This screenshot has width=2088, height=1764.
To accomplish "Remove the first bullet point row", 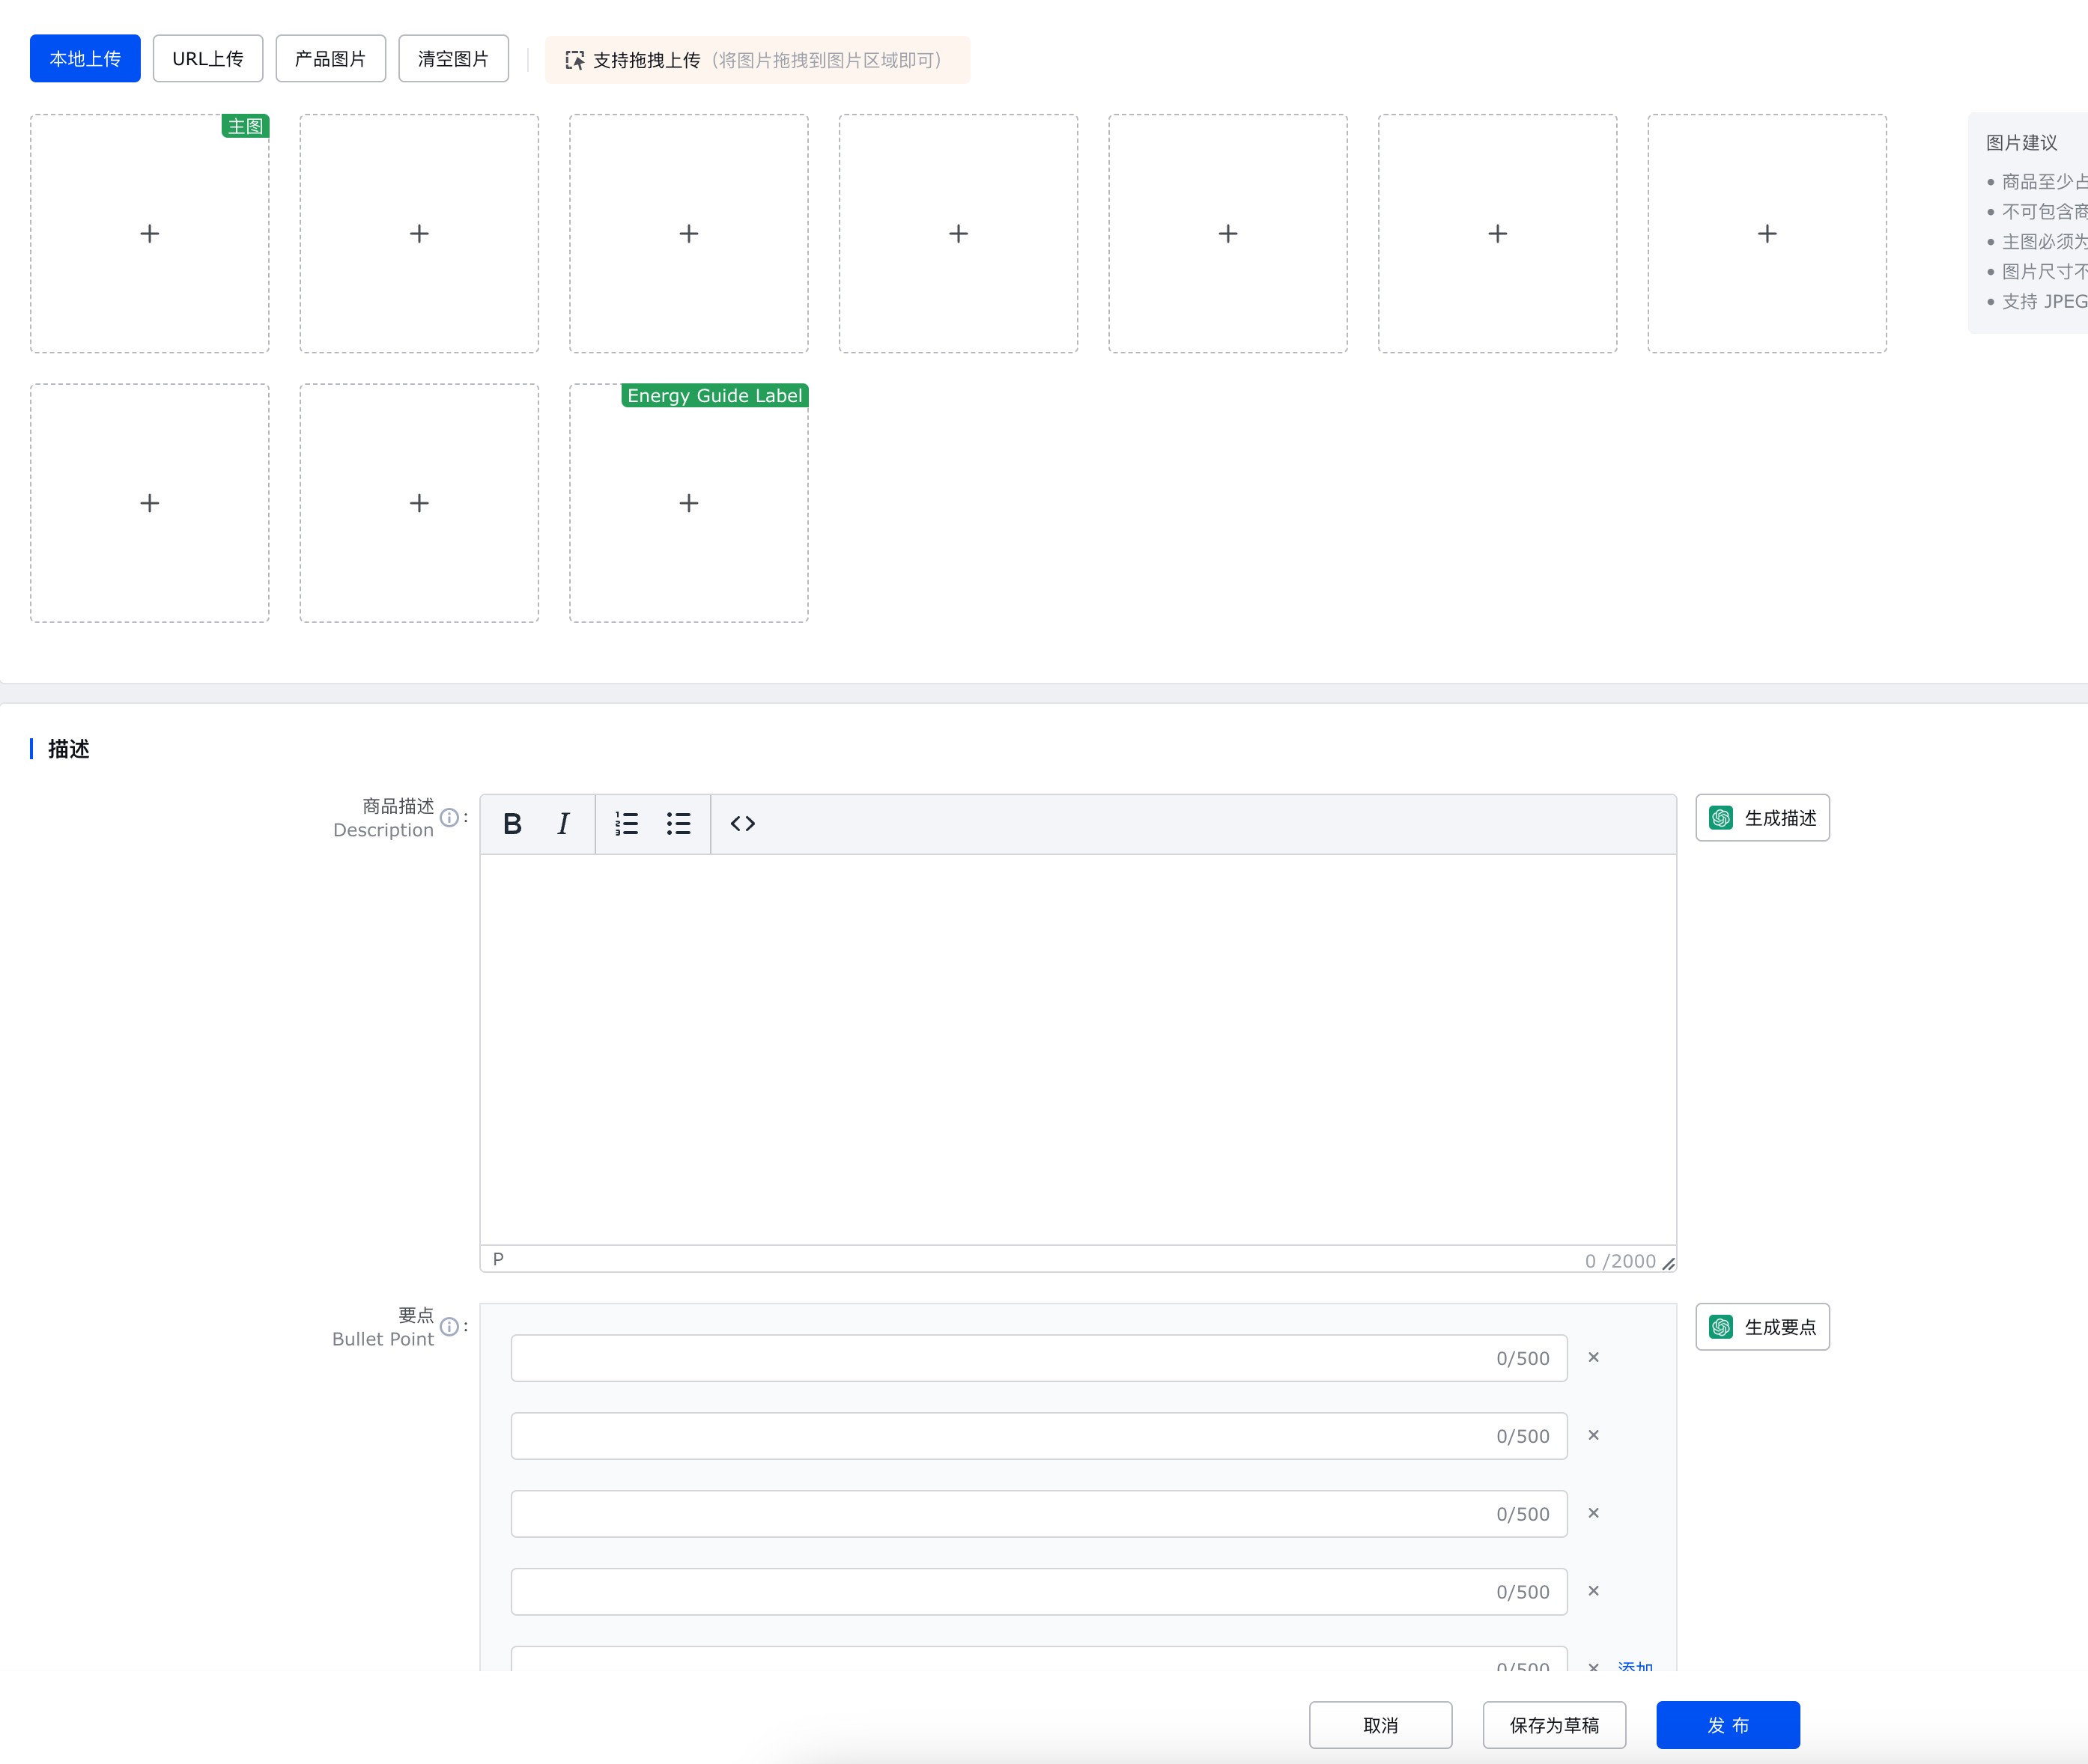I will (1593, 1358).
